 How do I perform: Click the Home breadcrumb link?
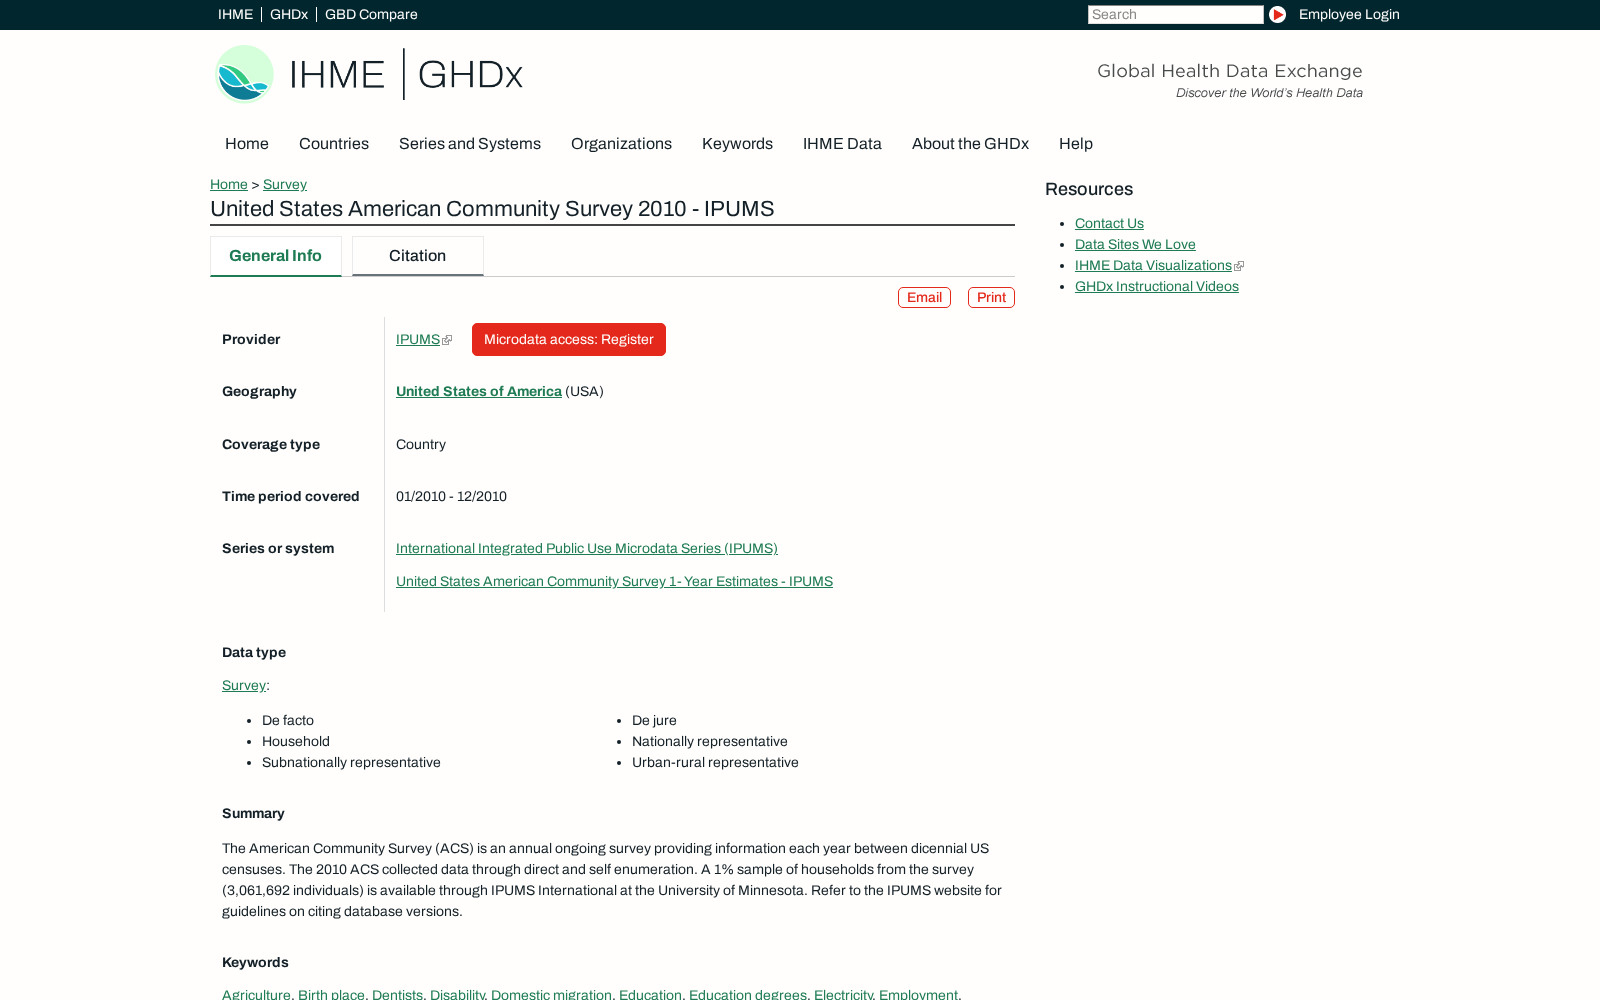click(x=229, y=185)
